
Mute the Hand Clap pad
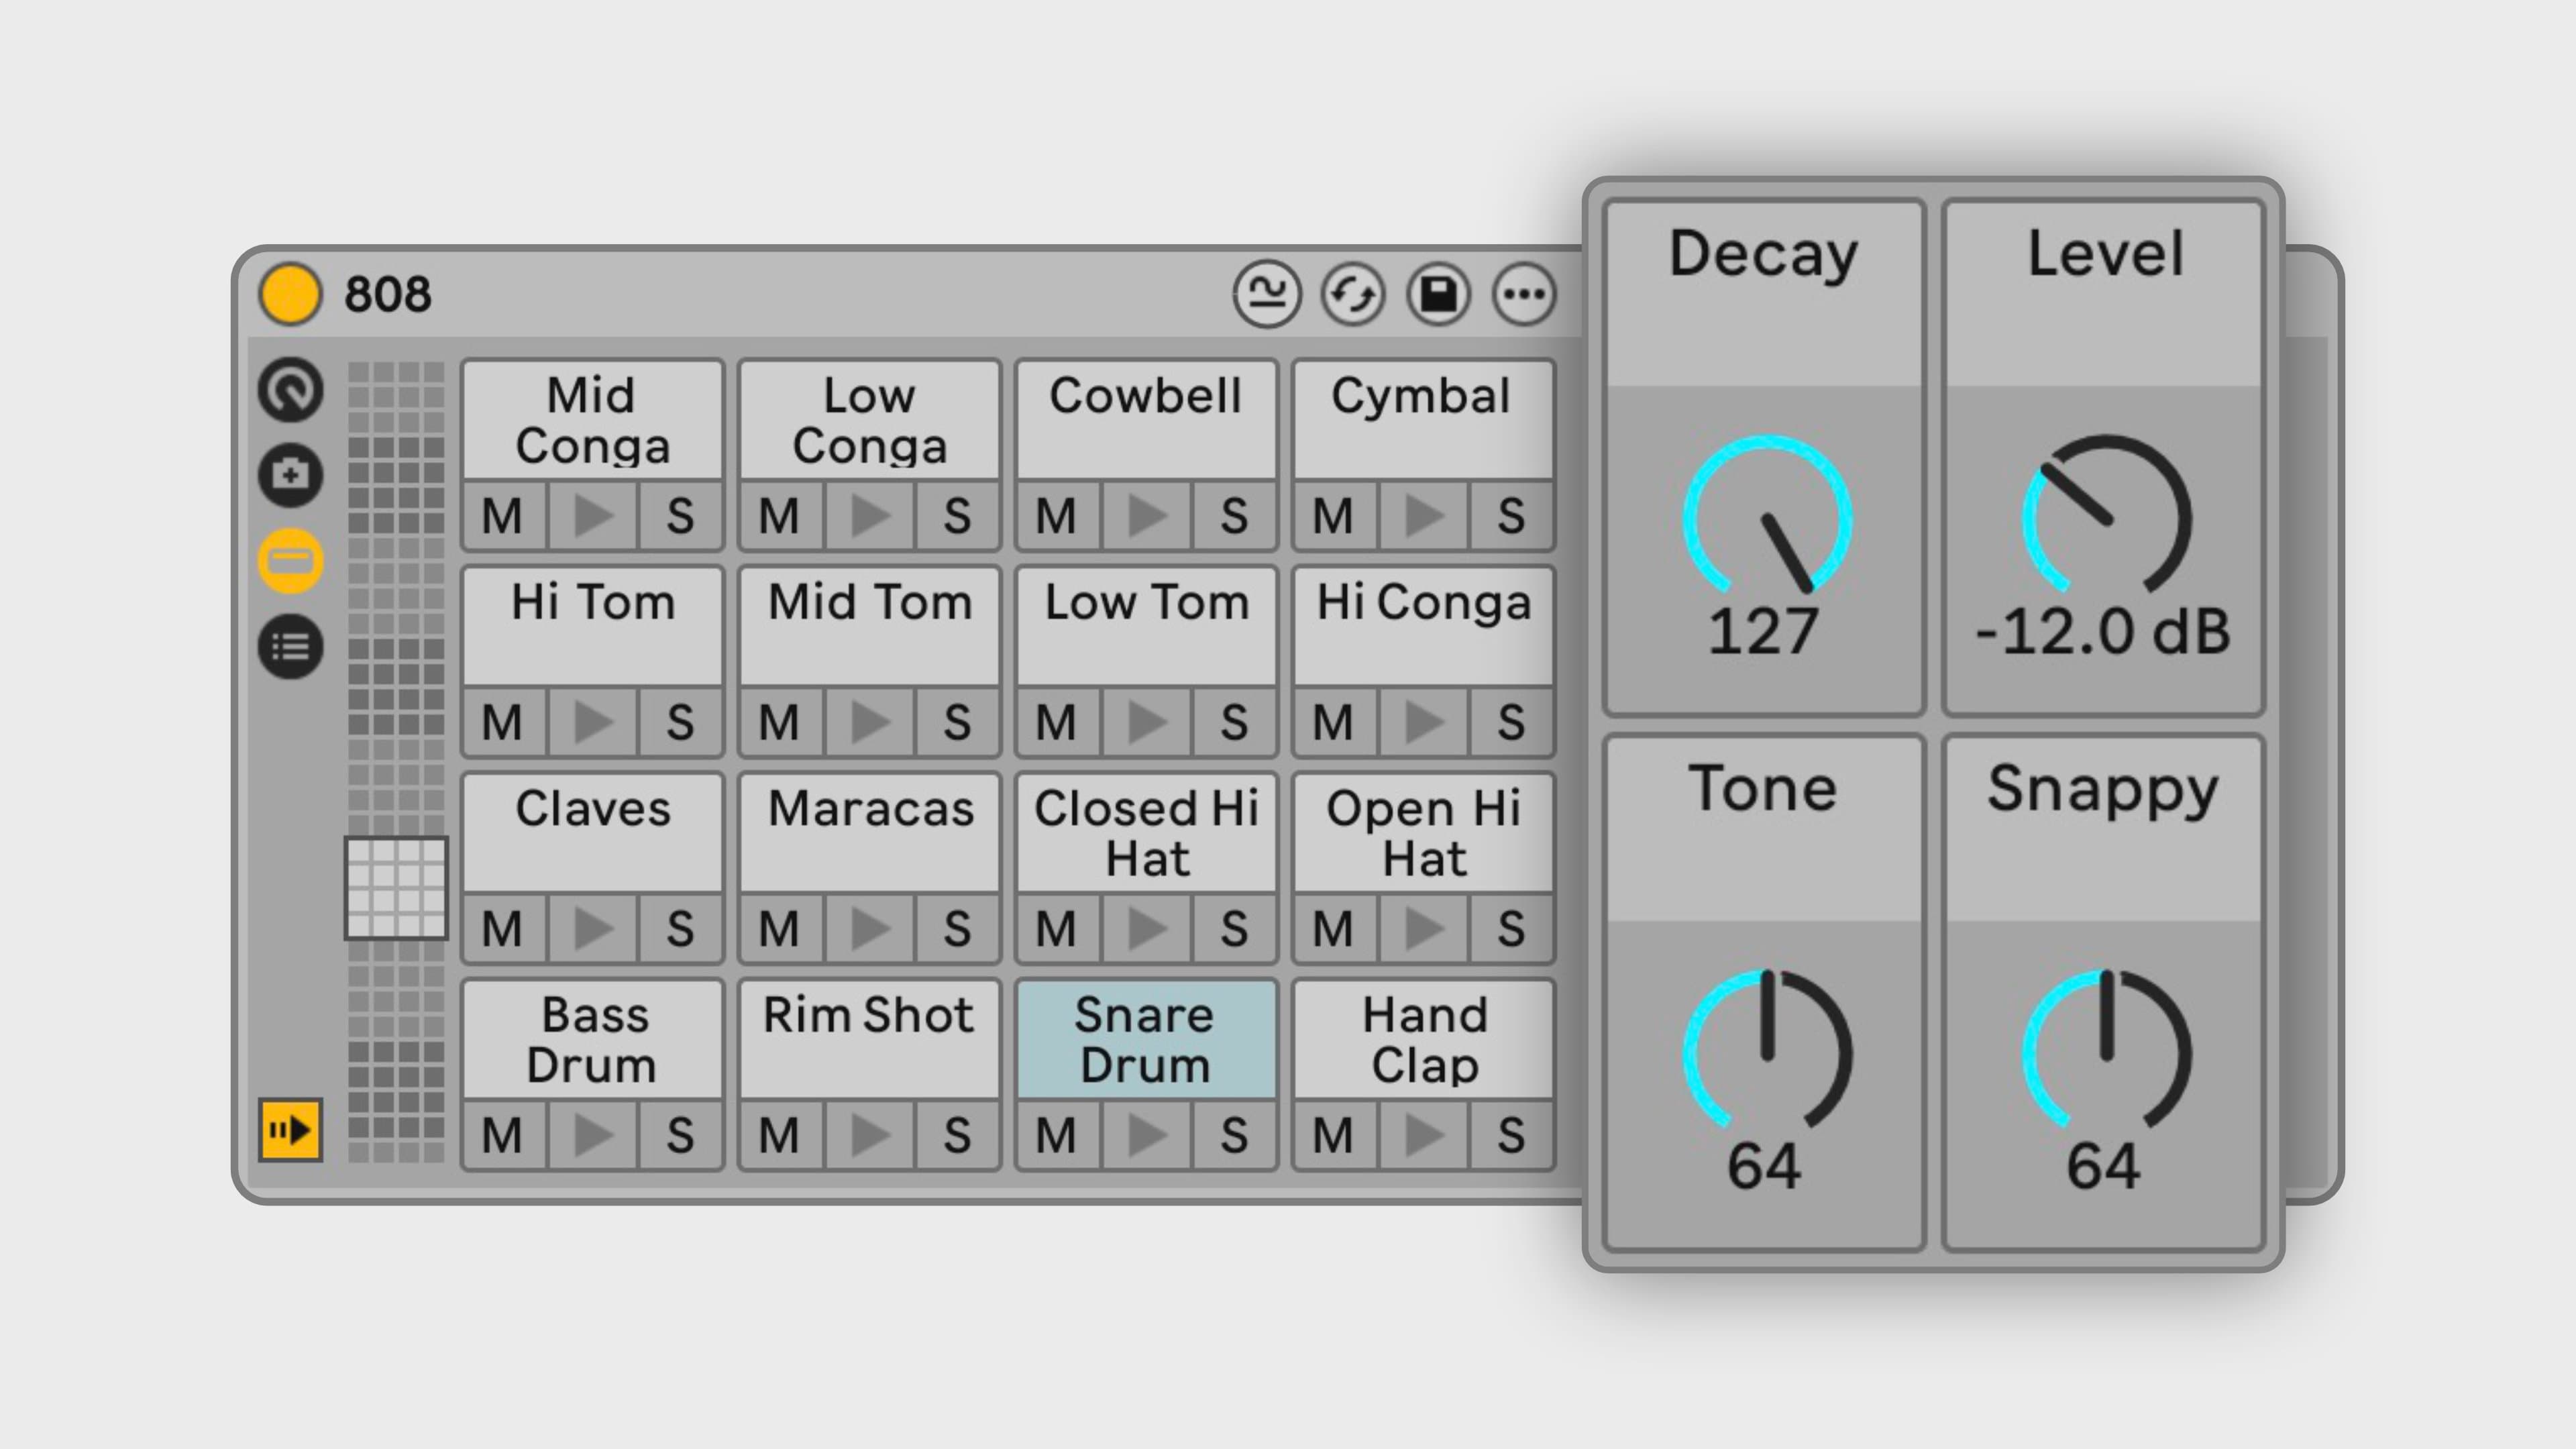[x=1335, y=1135]
